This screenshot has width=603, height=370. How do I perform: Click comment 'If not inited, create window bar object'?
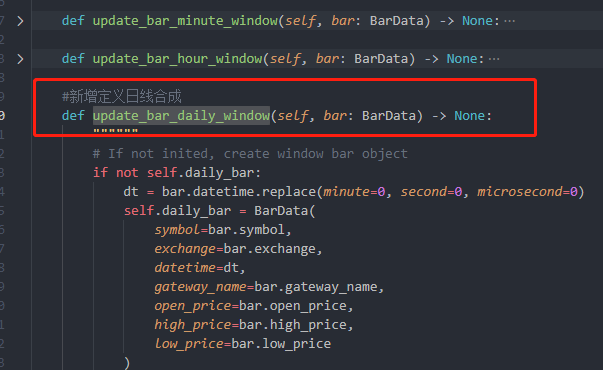250,154
